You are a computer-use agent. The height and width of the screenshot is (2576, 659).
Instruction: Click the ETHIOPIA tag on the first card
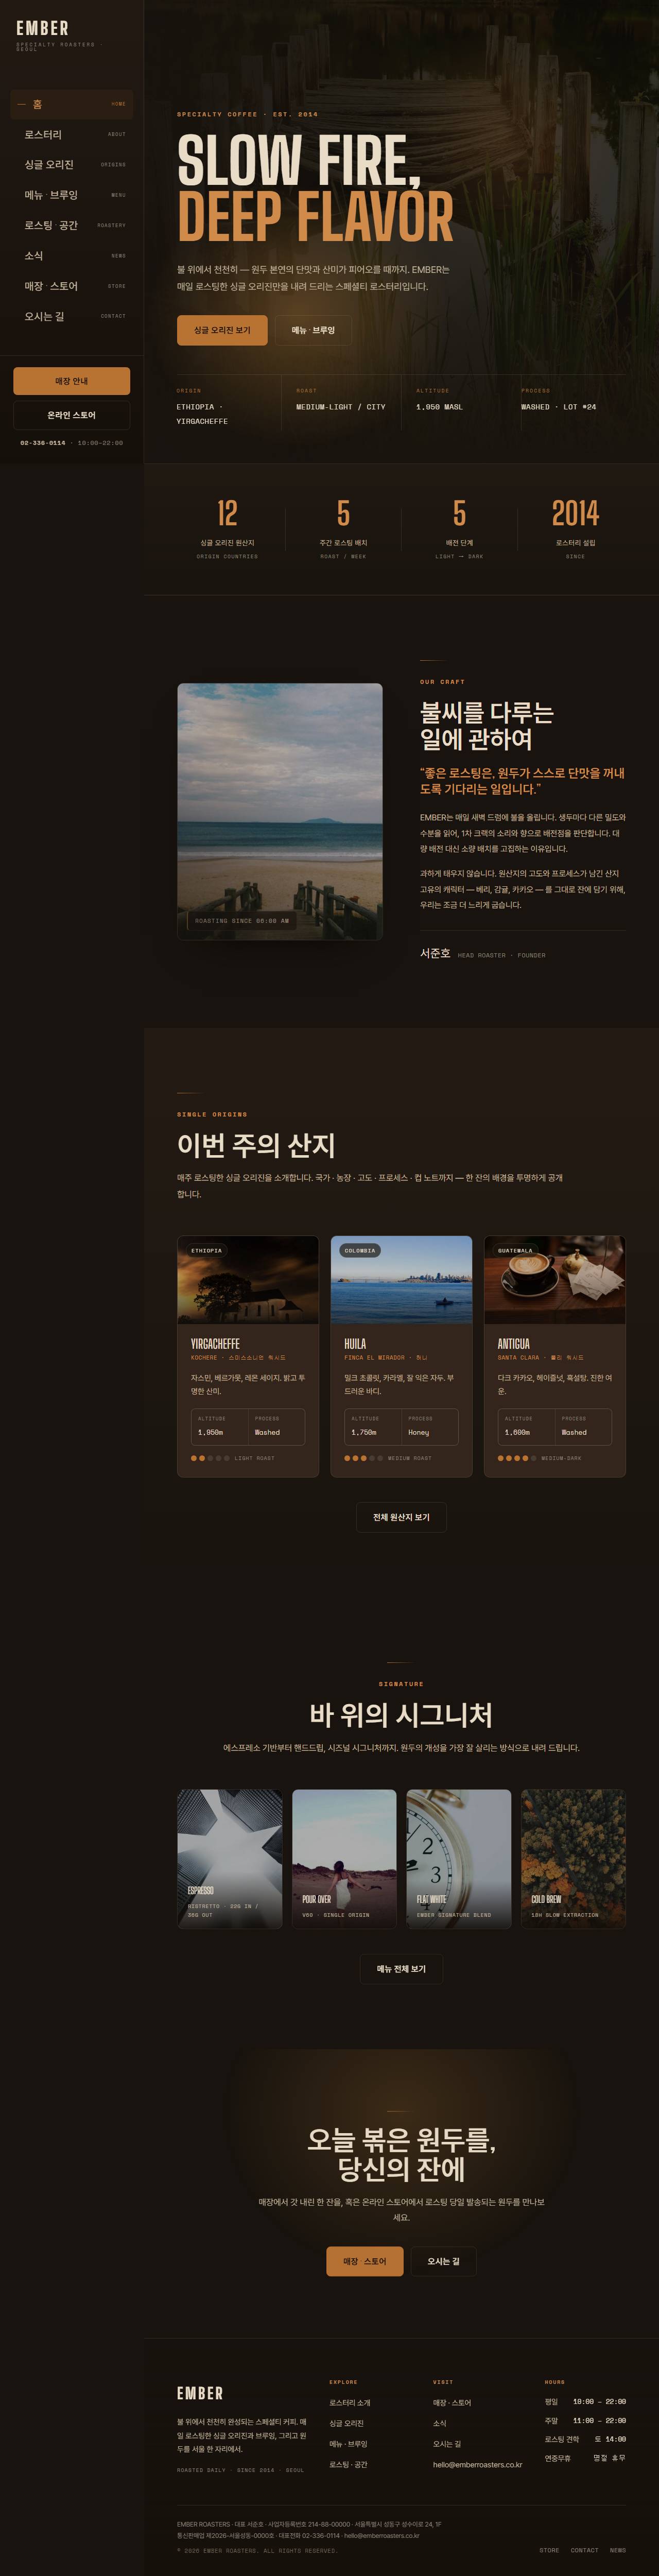point(207,1250)
